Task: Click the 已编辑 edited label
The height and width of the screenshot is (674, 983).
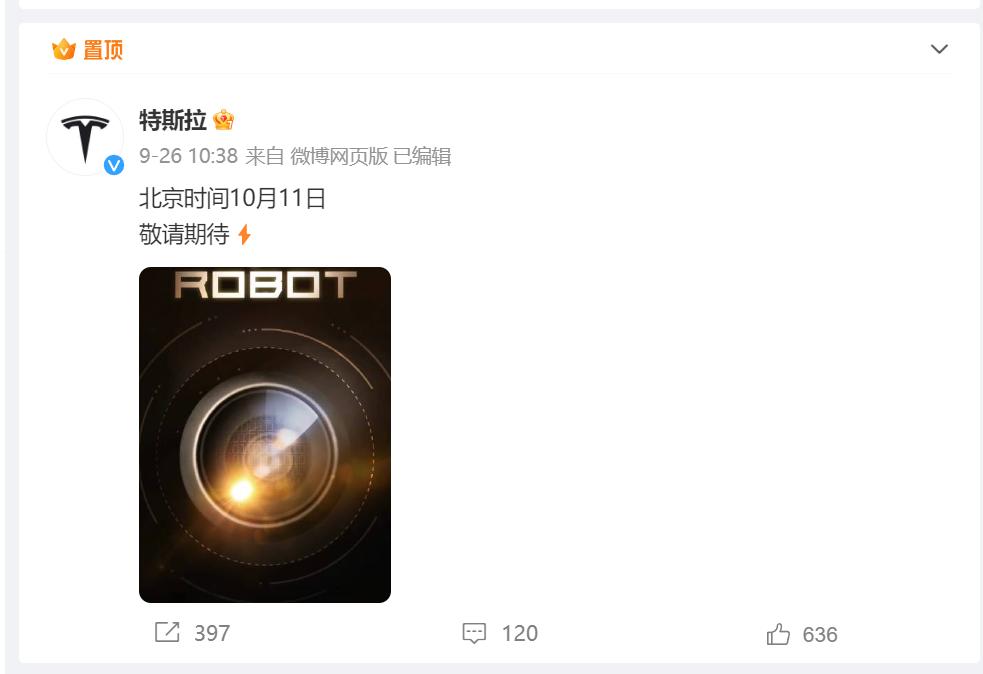Action: (422, 156)
